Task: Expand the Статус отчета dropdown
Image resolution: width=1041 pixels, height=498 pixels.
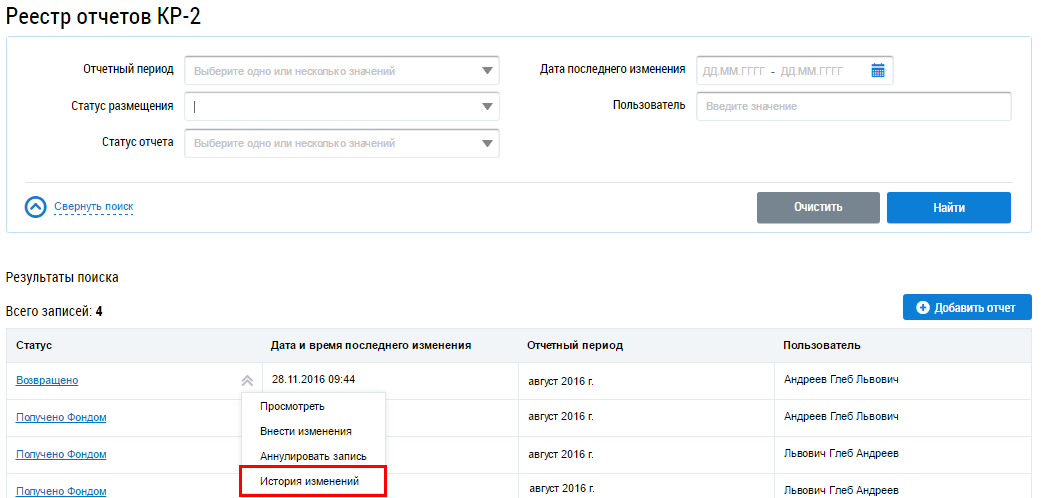Action: pos(487,143)
